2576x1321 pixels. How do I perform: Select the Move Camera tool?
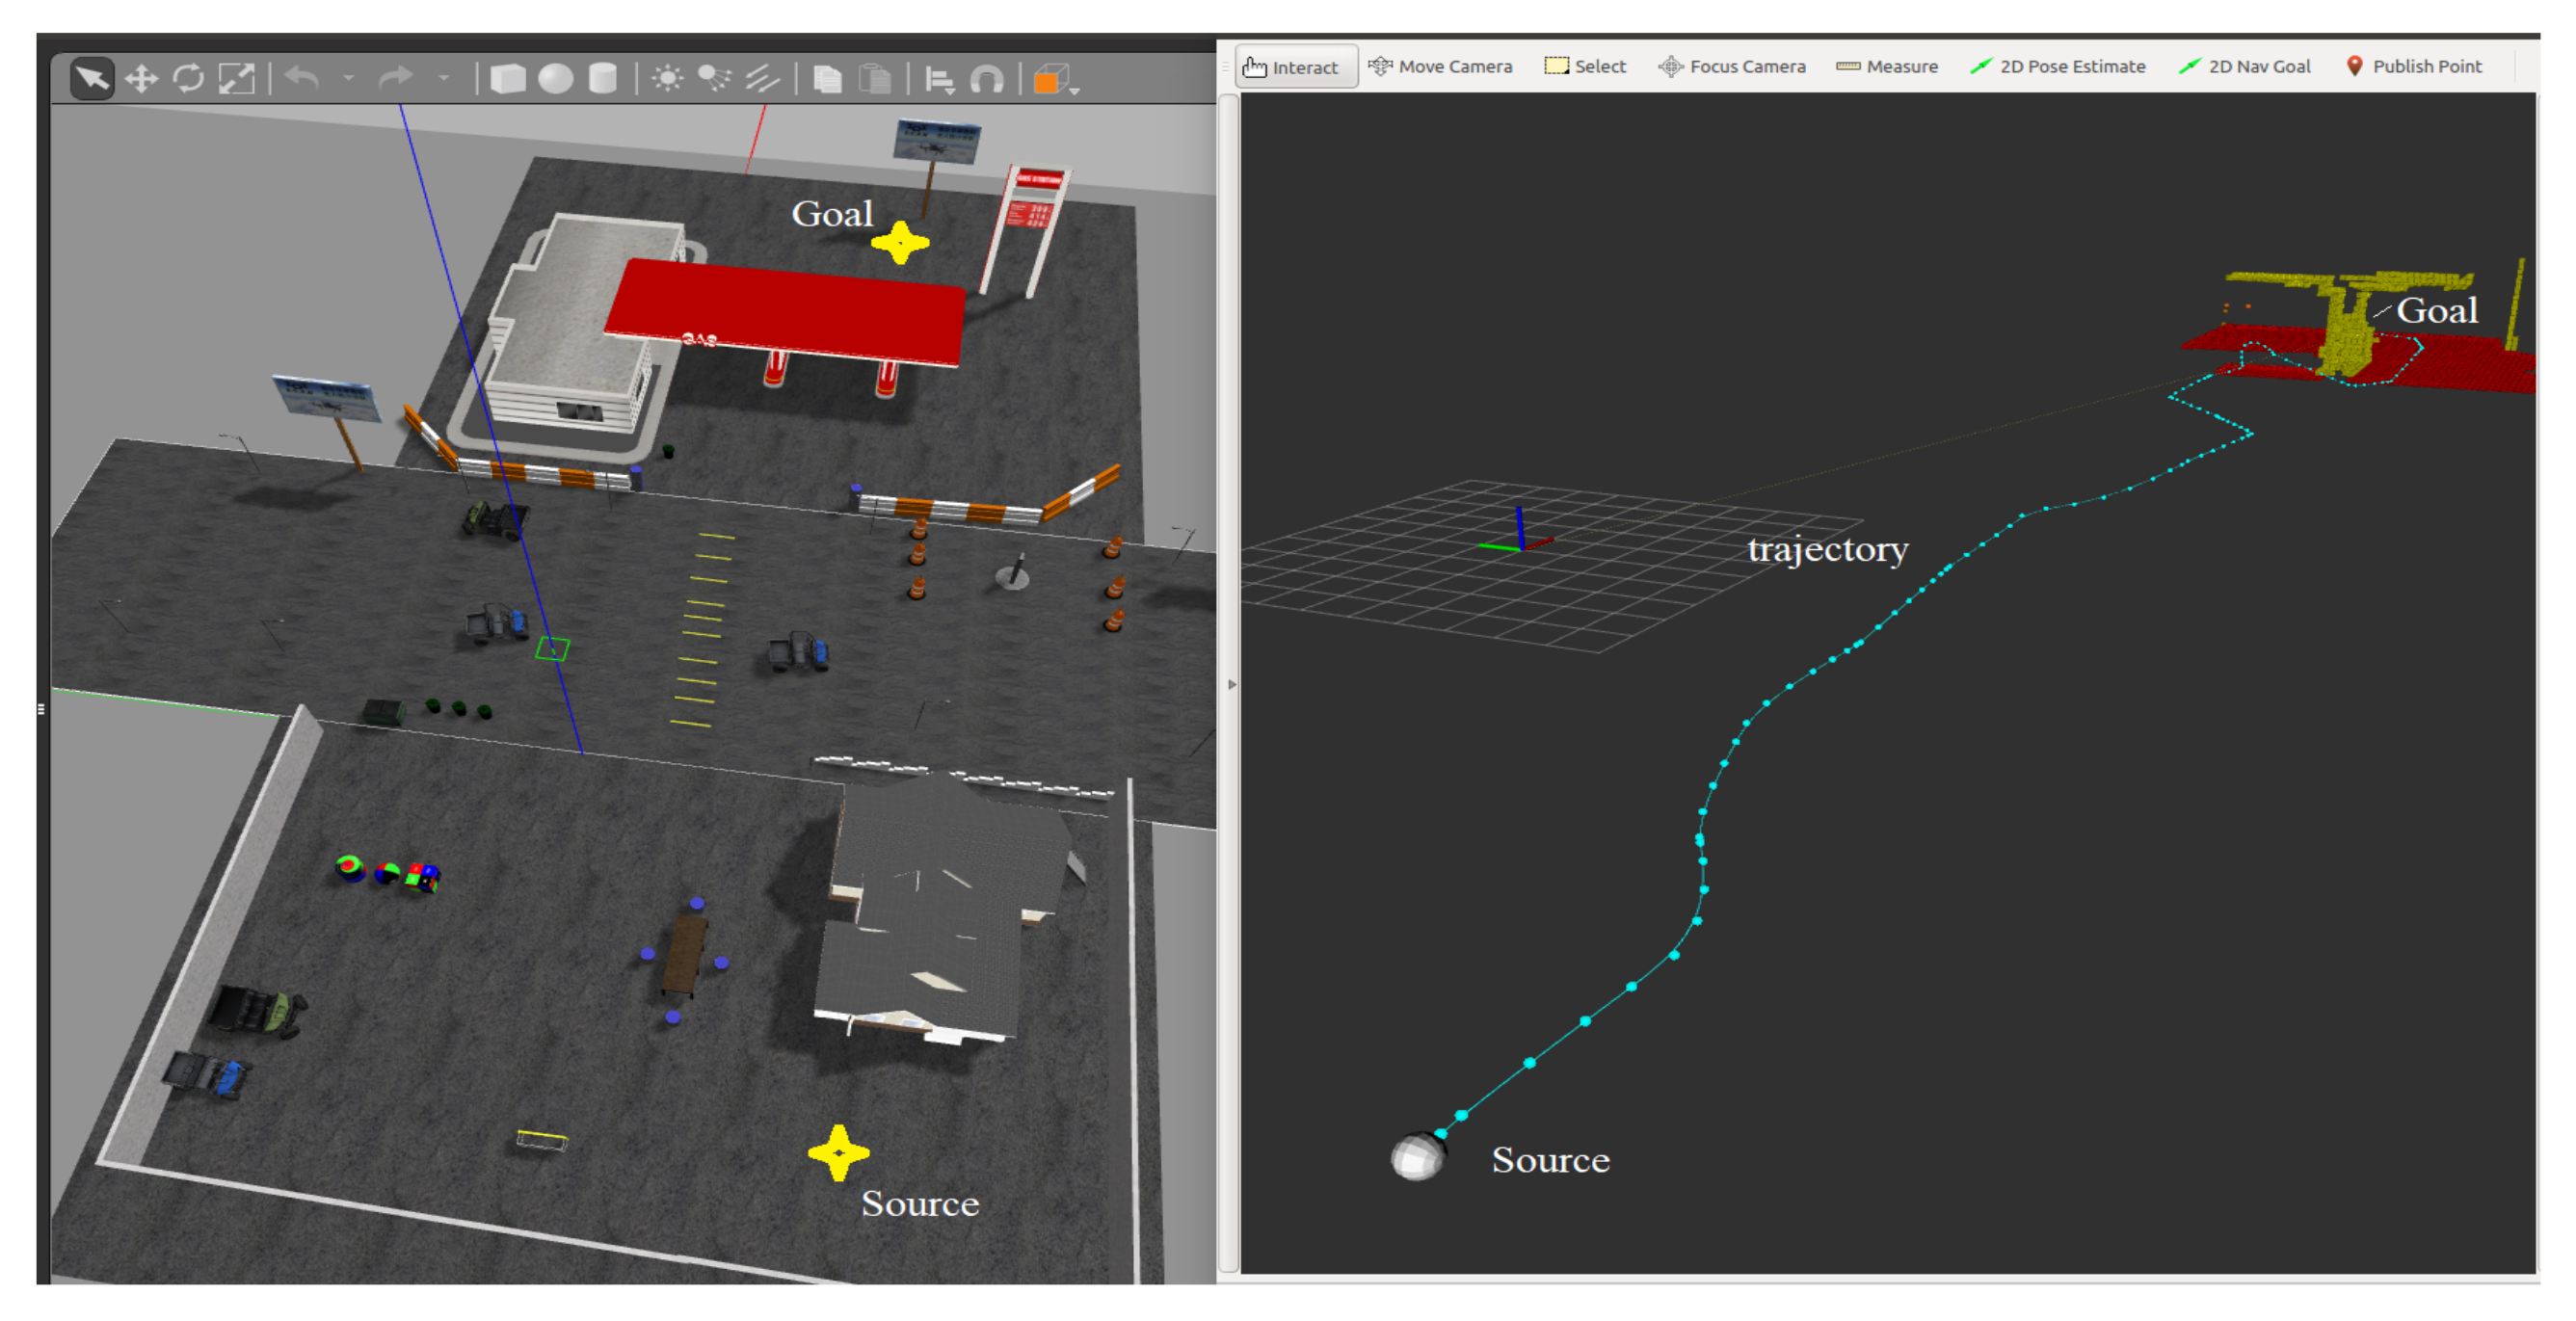tap(1440, 67)
